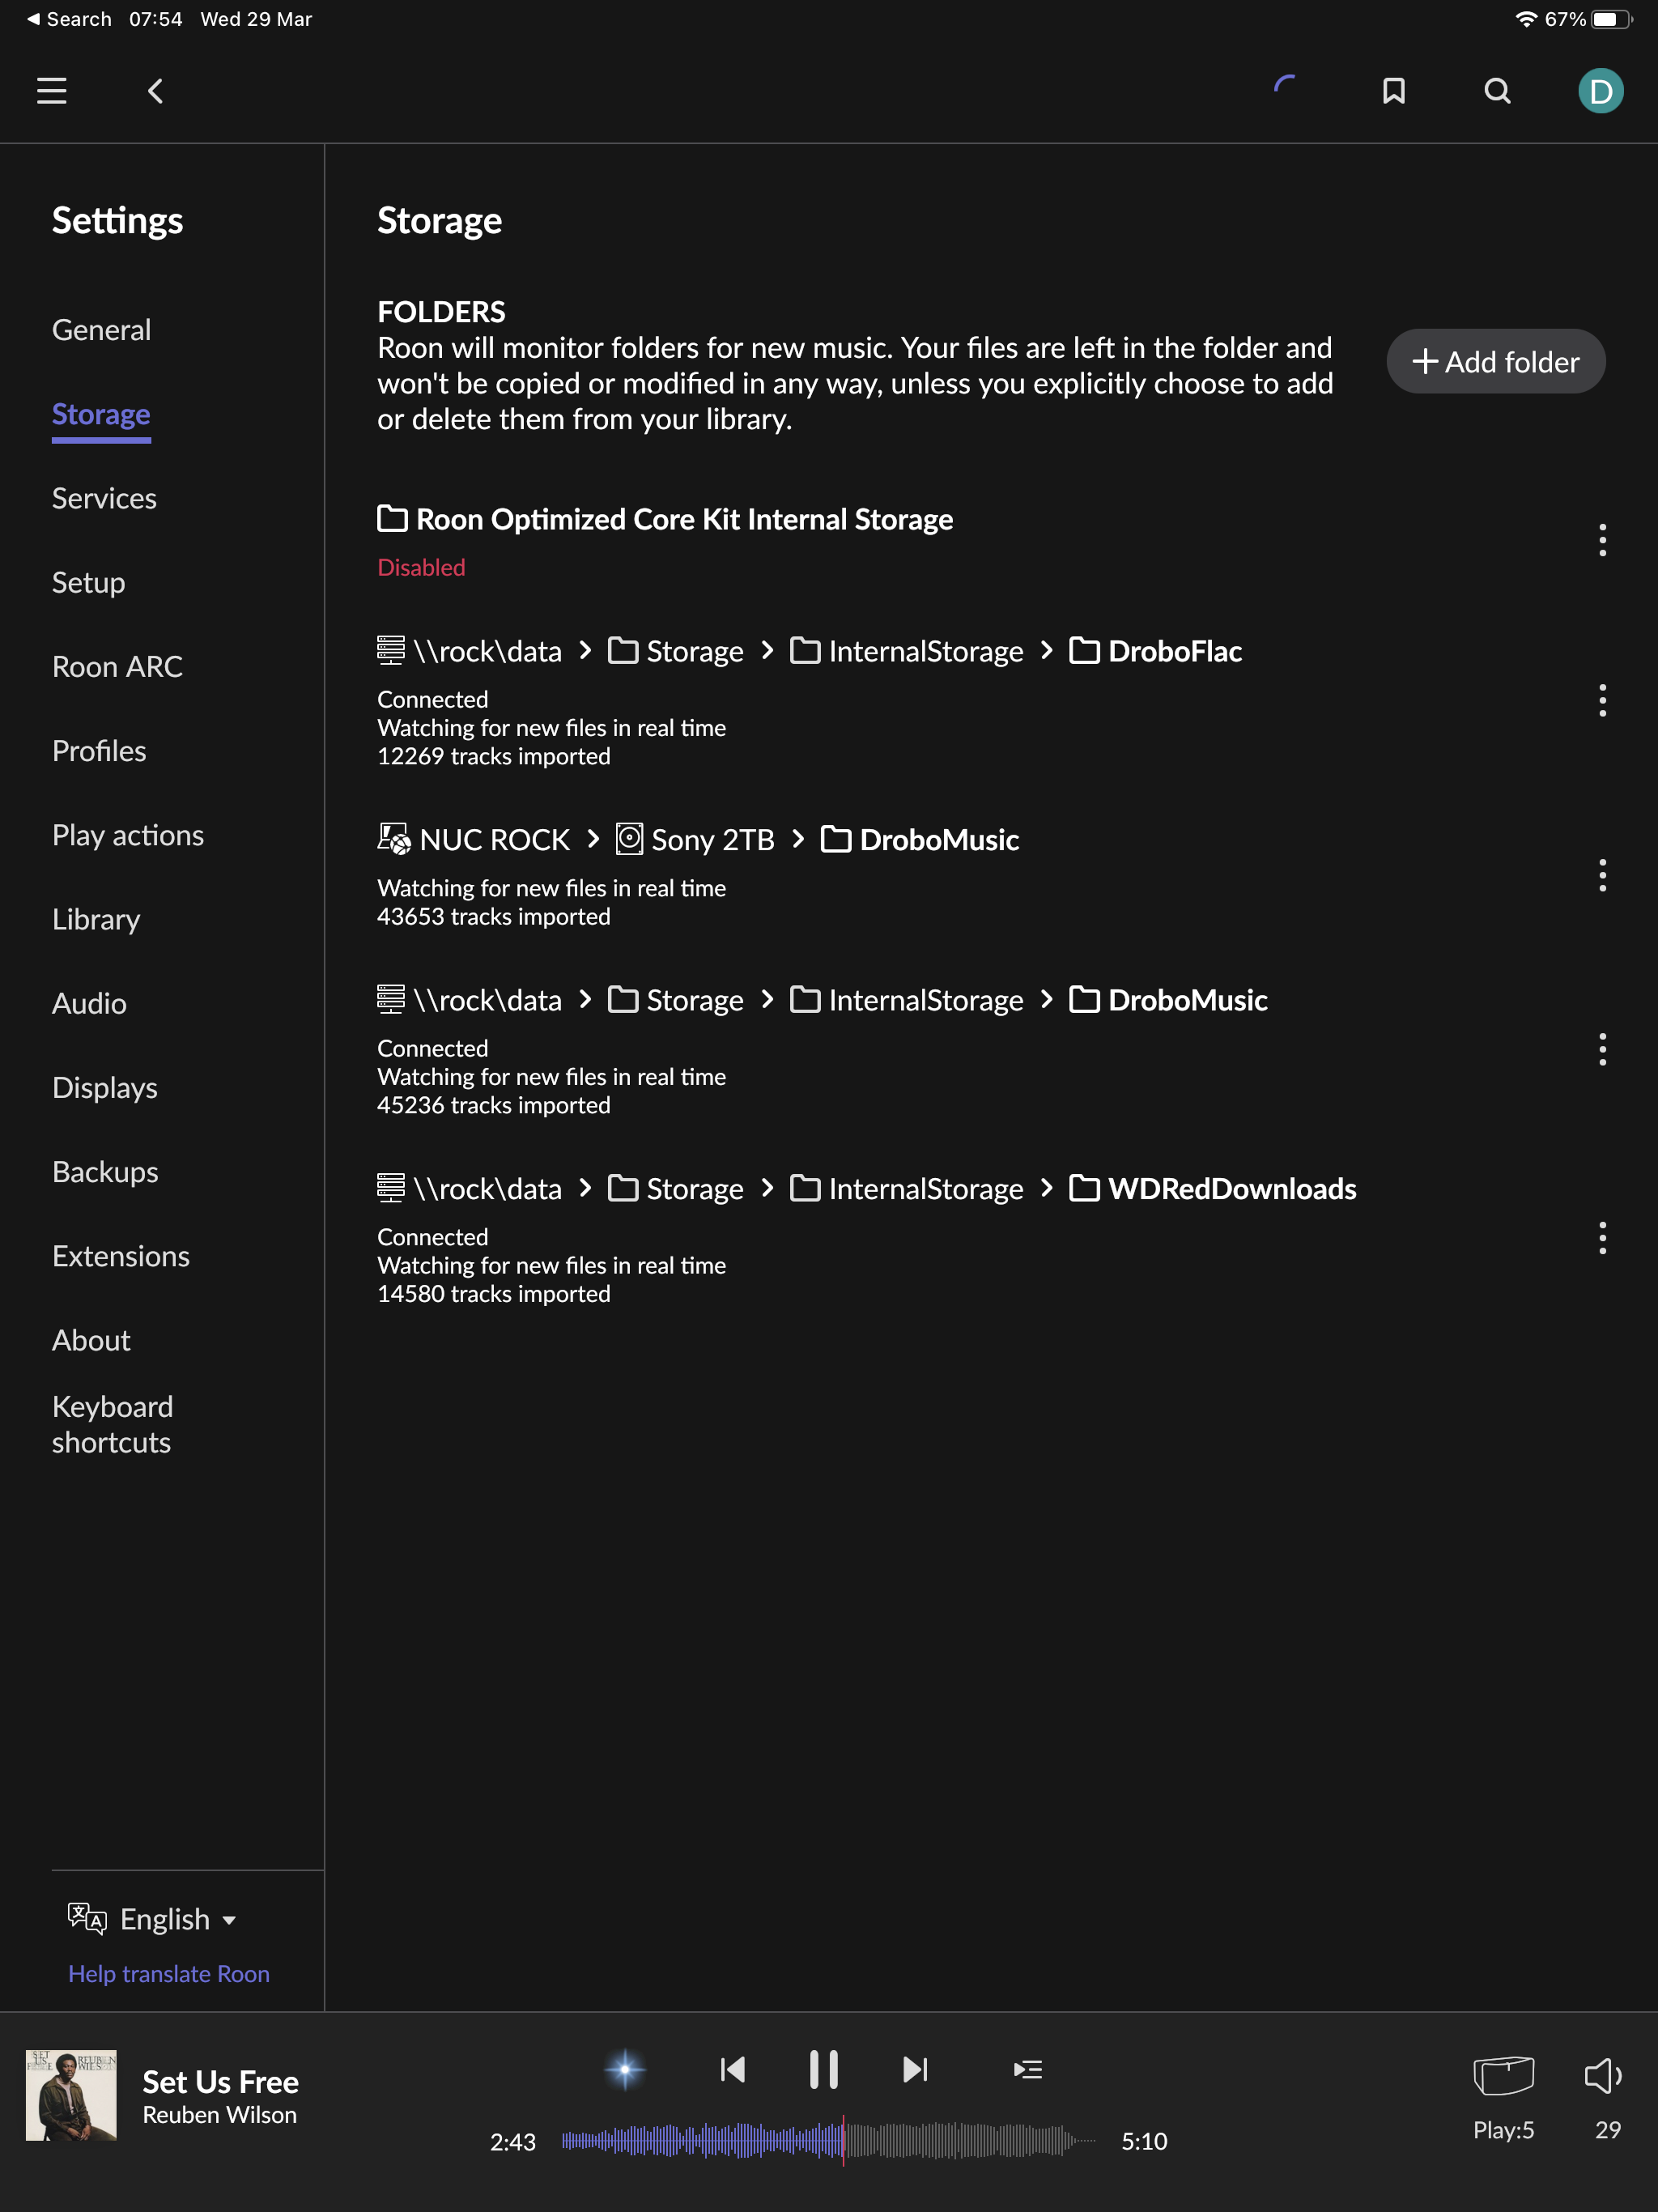Switch to the Backups settings section
Screen dimensions: 1658x2212
coord(105,1171)
